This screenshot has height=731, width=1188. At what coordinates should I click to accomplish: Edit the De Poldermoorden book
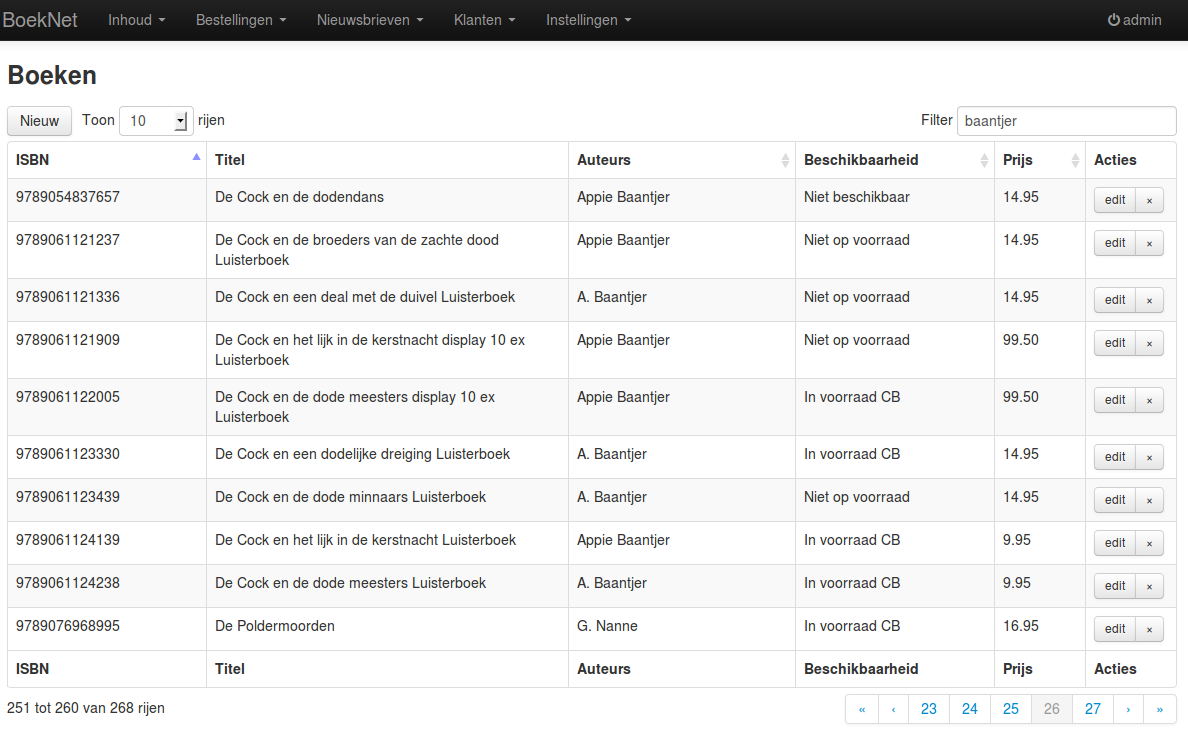(x=1115, y=629)
